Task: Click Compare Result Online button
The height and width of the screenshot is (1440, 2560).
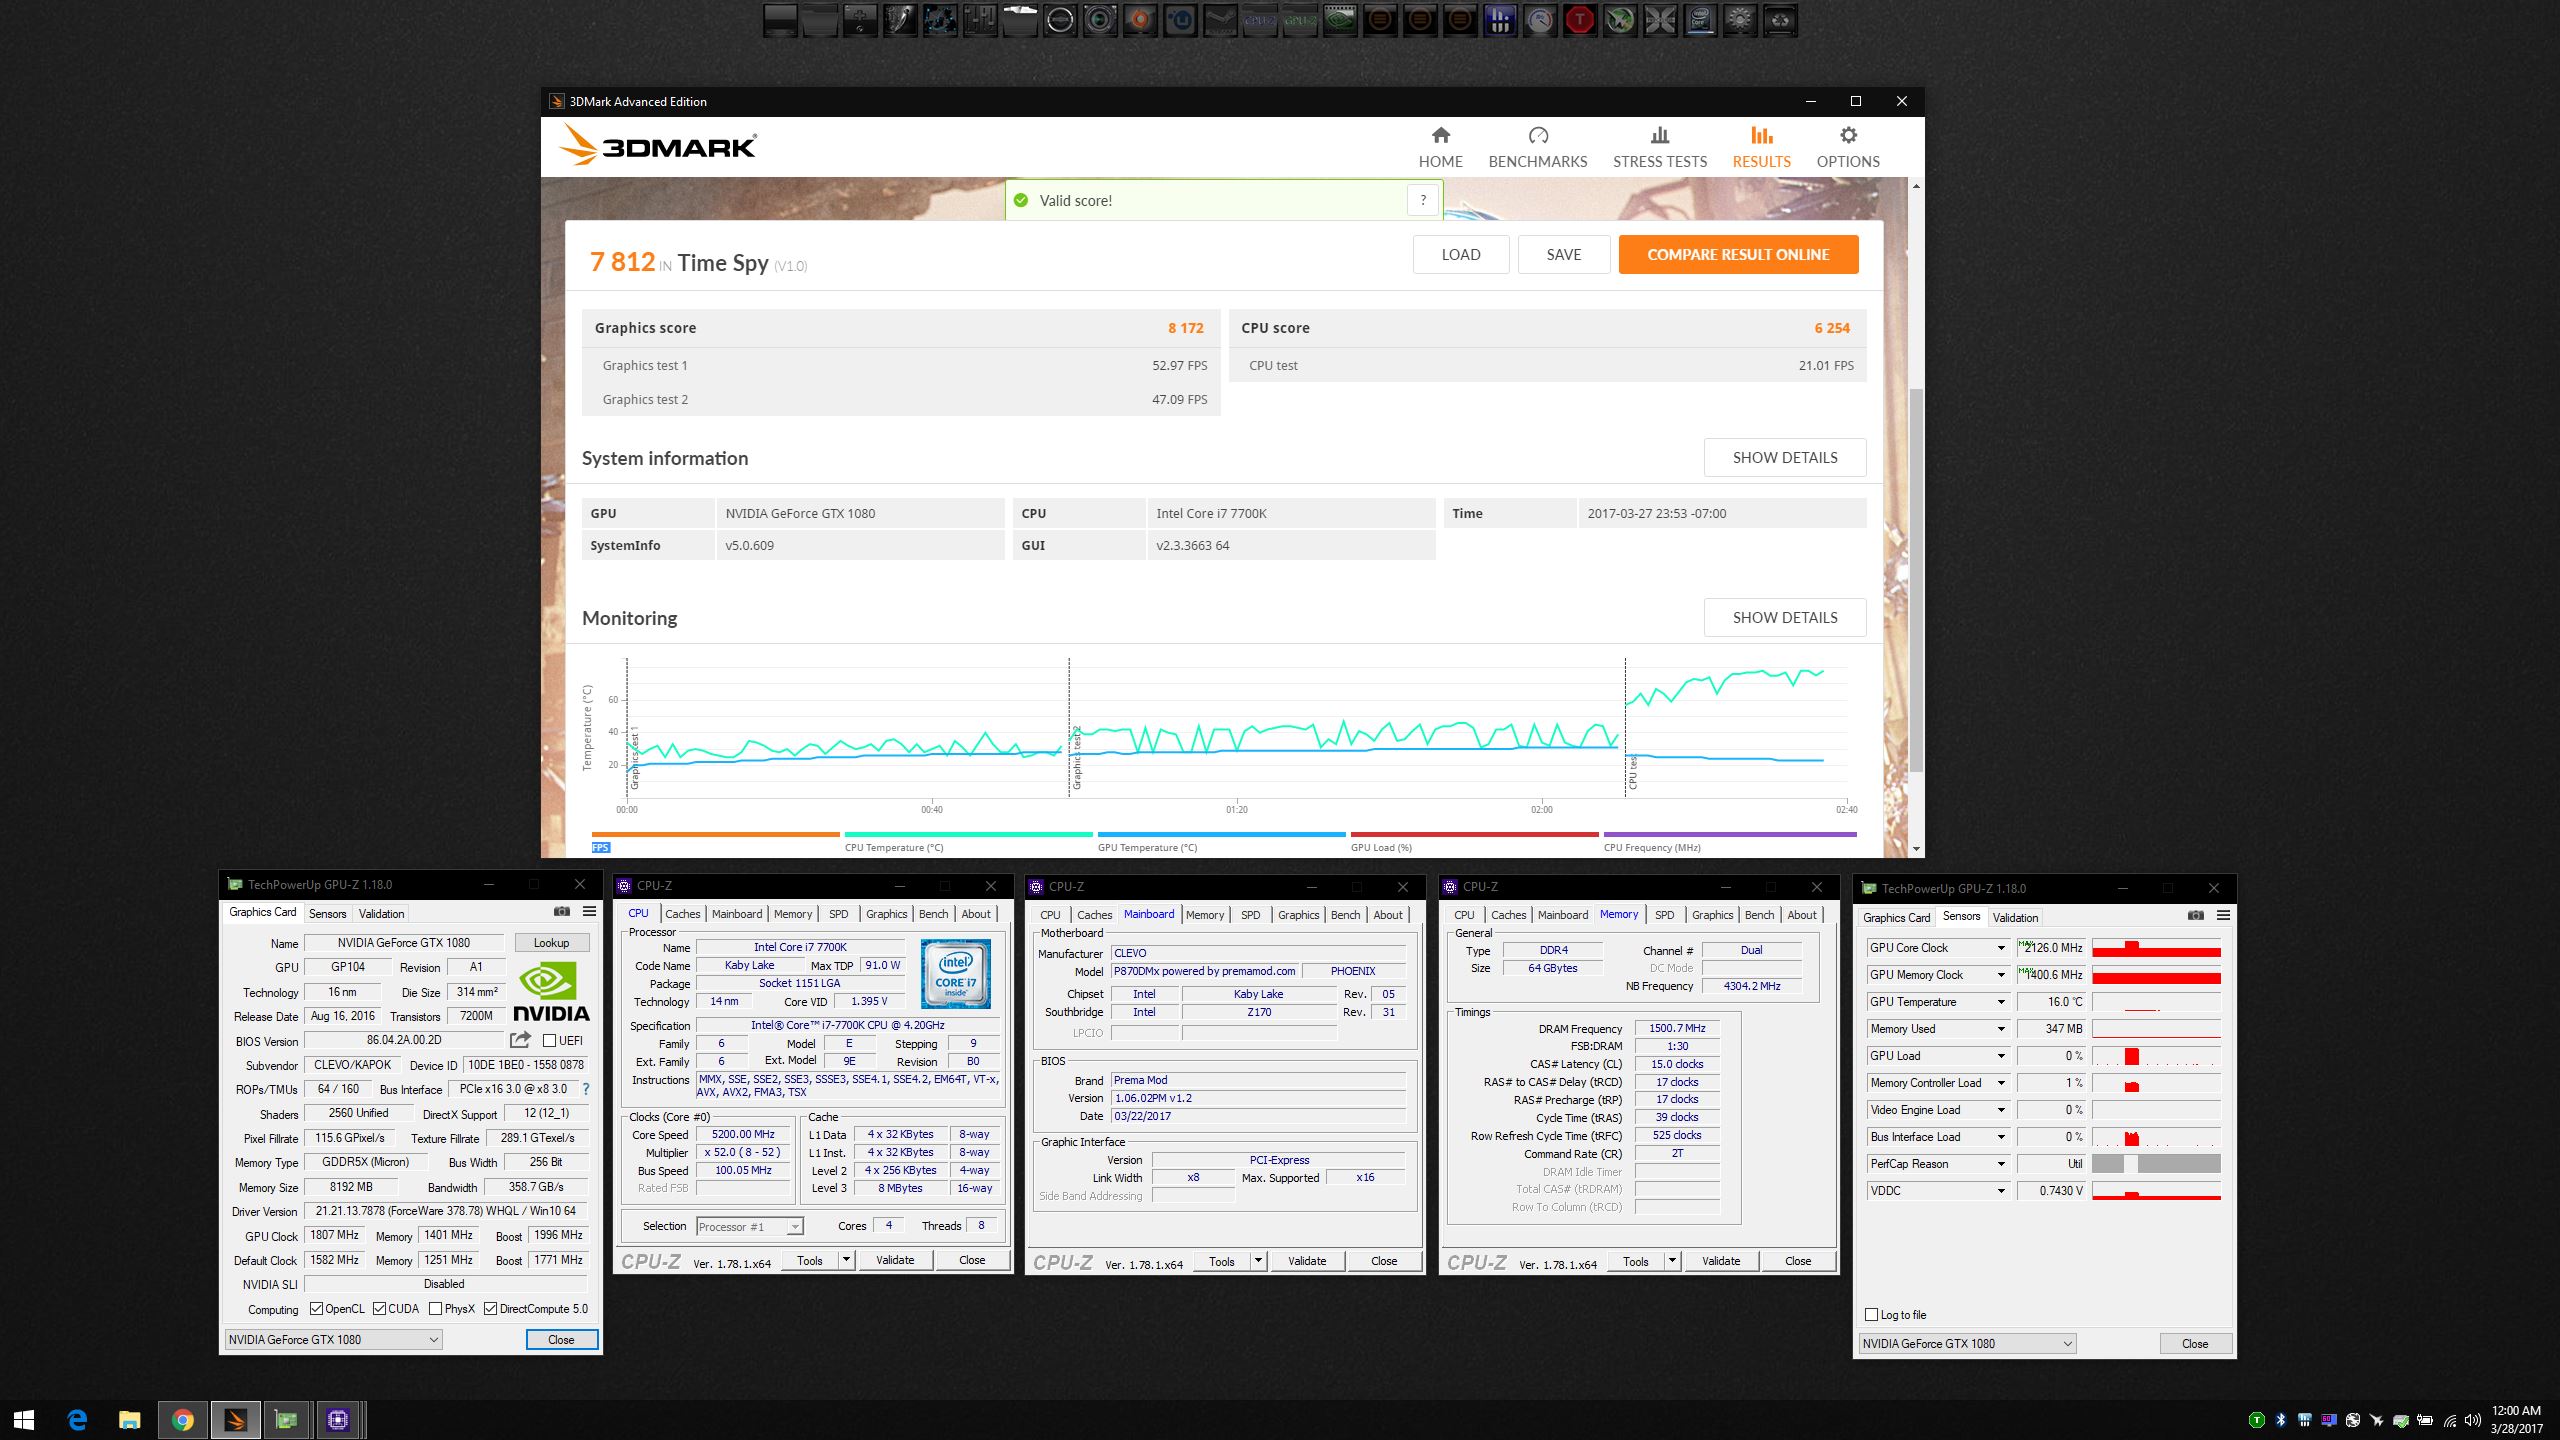Action: [x=1738, y=255]
